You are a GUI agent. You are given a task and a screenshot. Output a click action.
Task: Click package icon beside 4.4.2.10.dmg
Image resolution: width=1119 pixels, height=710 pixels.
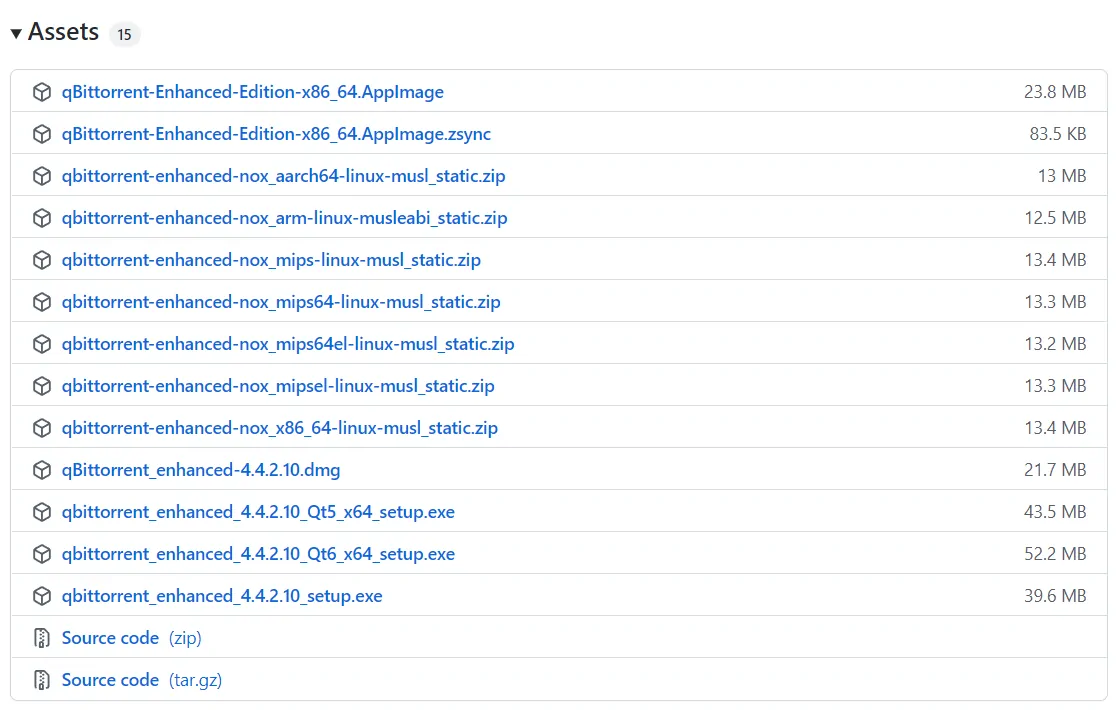click(42, 470)
